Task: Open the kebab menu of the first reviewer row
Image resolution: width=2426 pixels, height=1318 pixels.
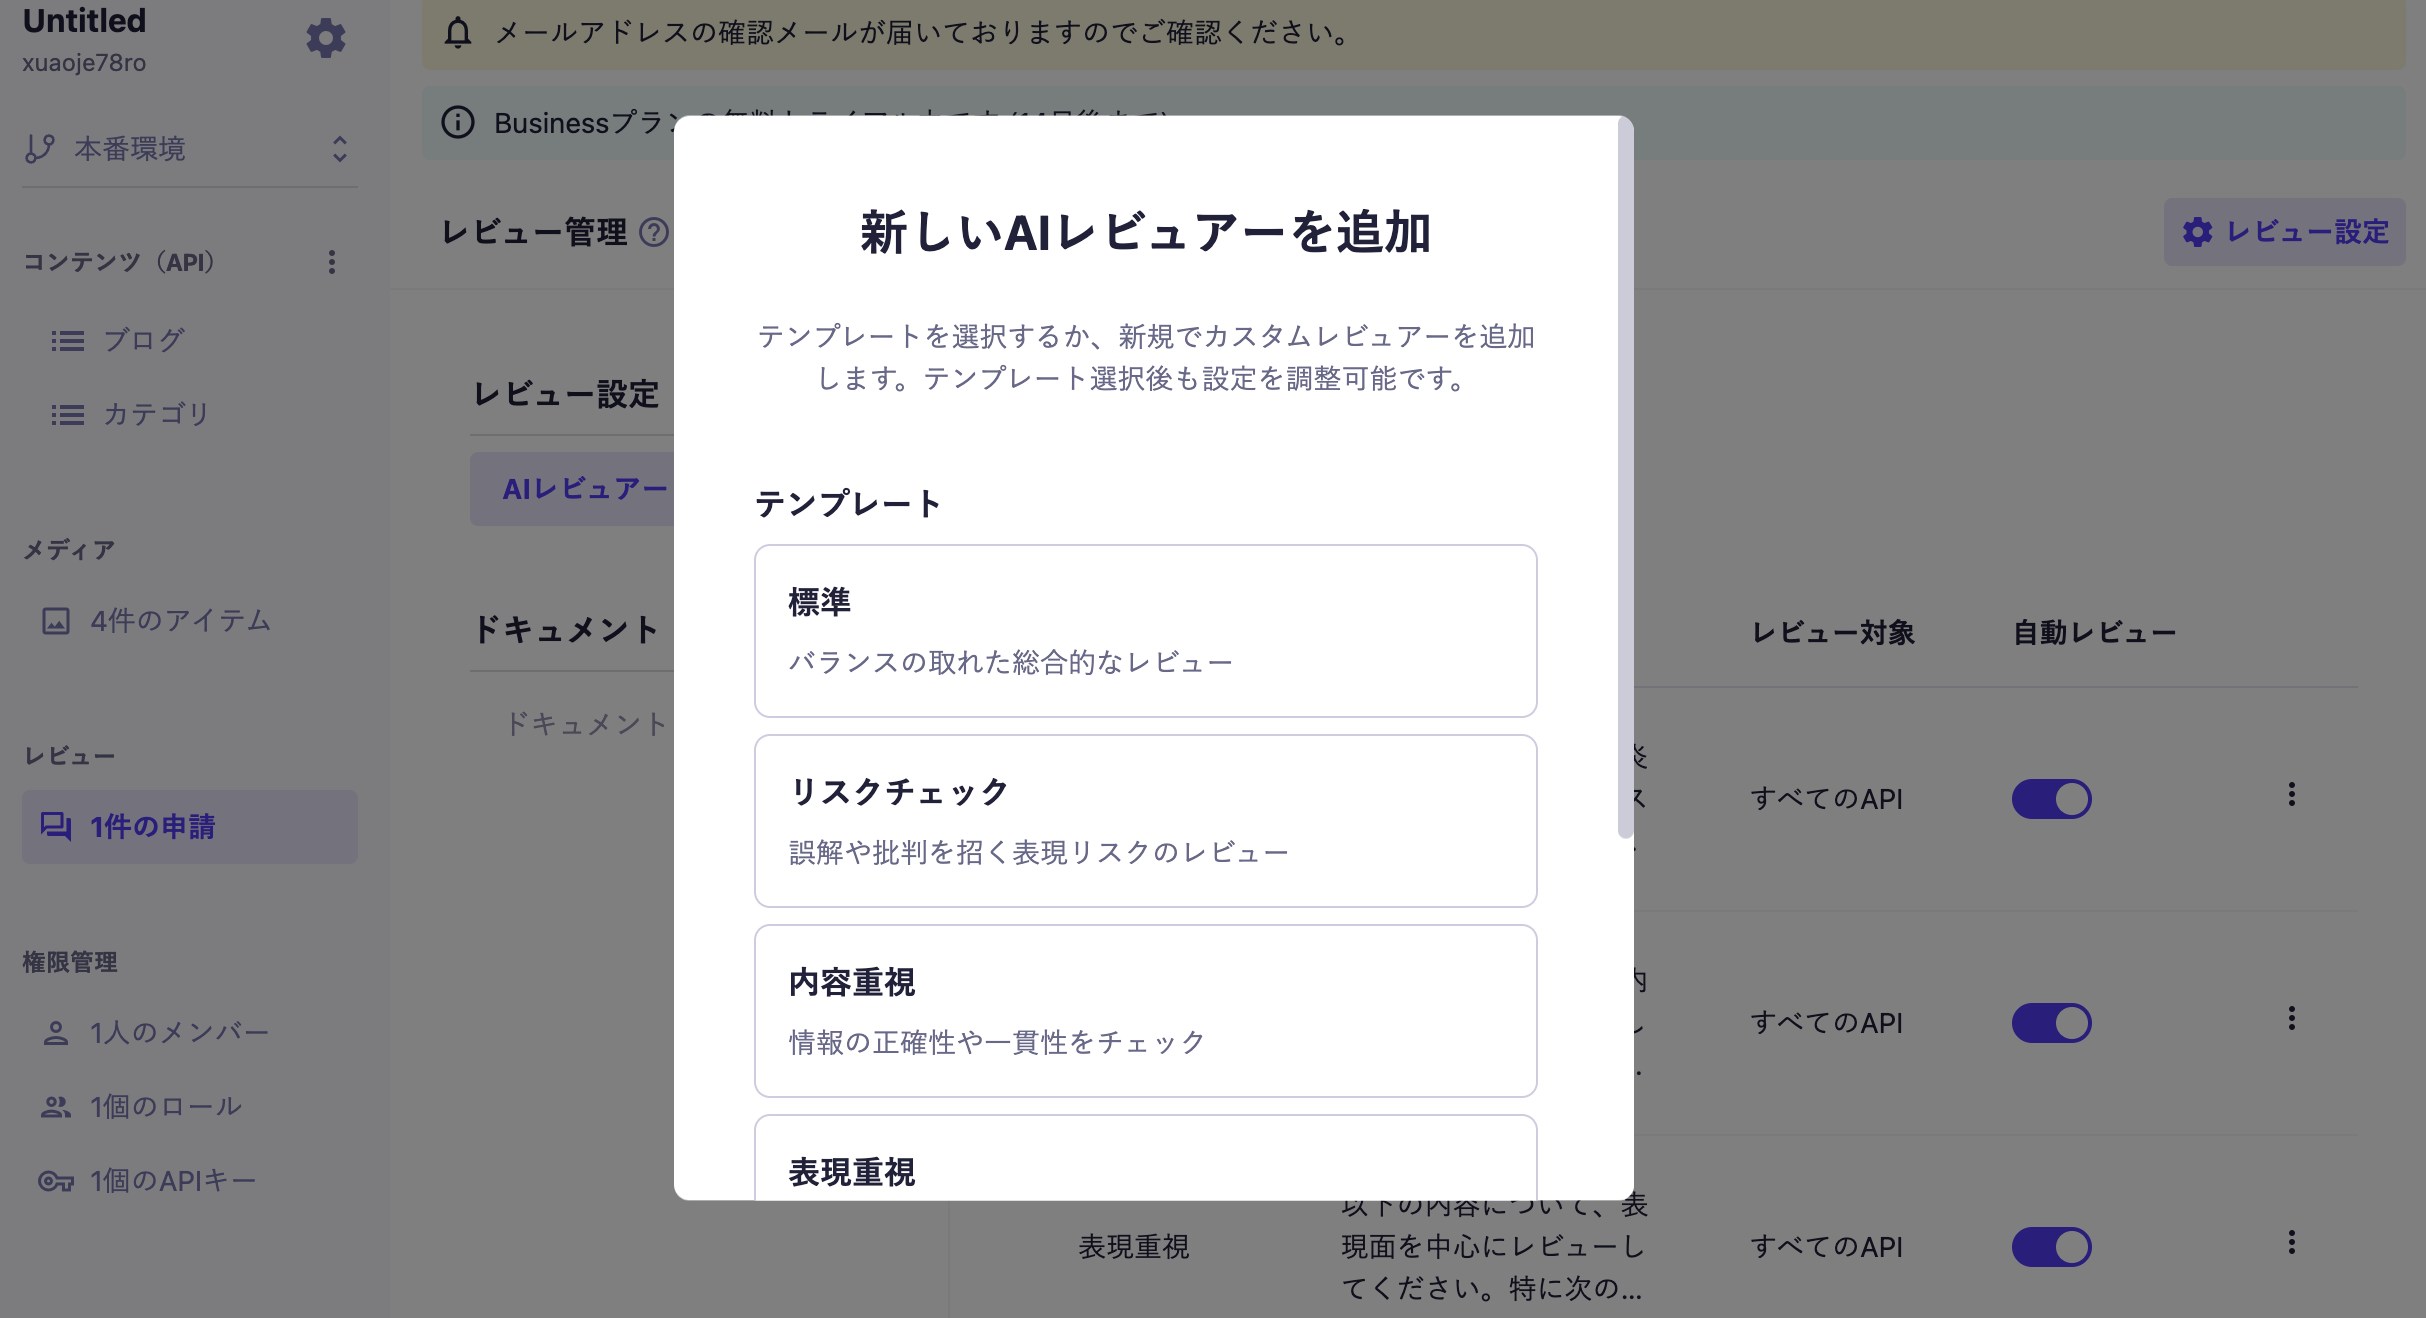Action: pyautogui.click(x=2291, y=795)
